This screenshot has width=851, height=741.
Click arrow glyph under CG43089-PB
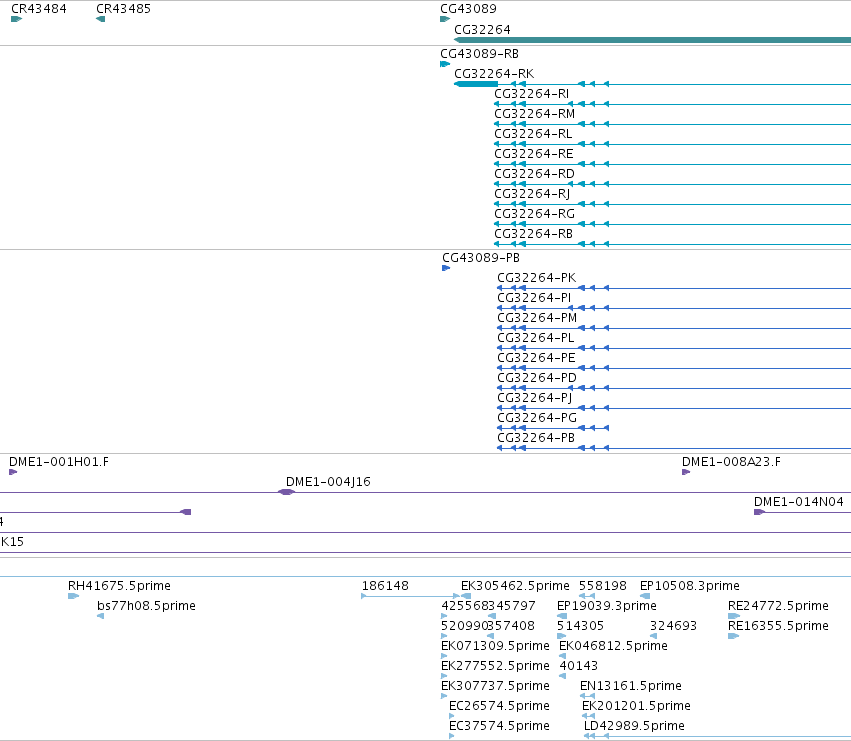pos(446,268)
